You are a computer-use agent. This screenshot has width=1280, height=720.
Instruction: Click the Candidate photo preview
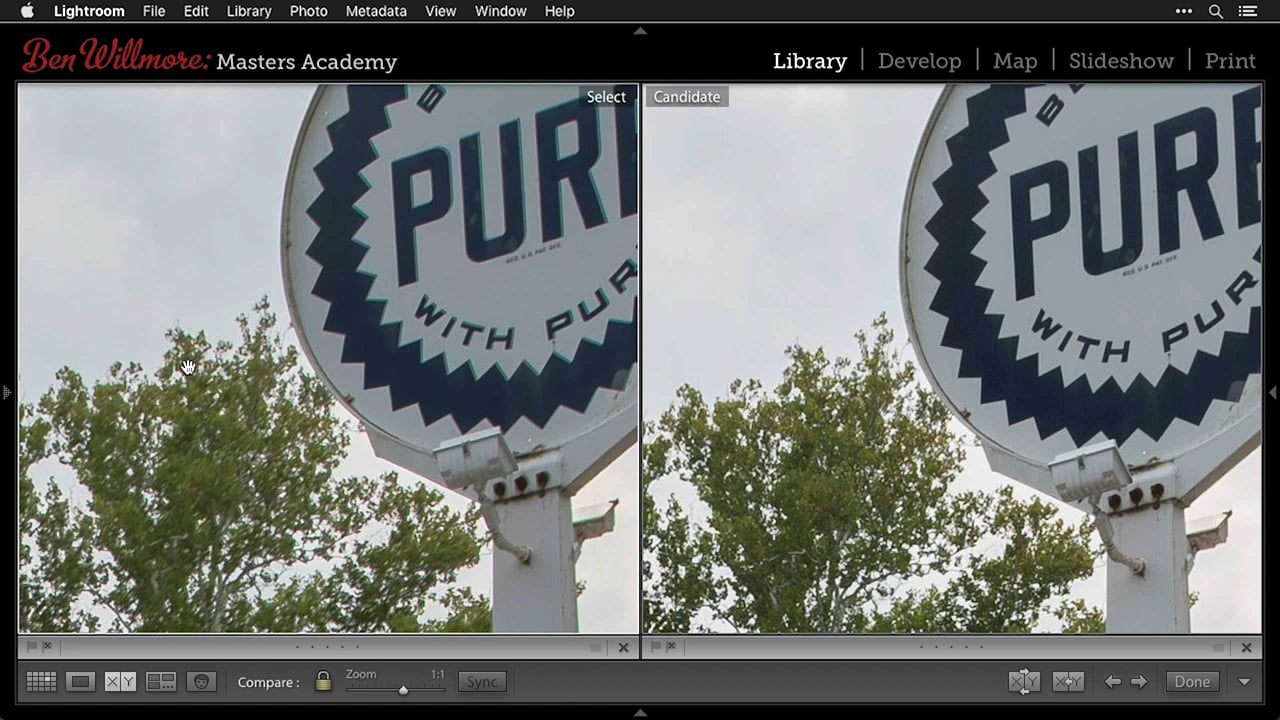coord(952,359)
